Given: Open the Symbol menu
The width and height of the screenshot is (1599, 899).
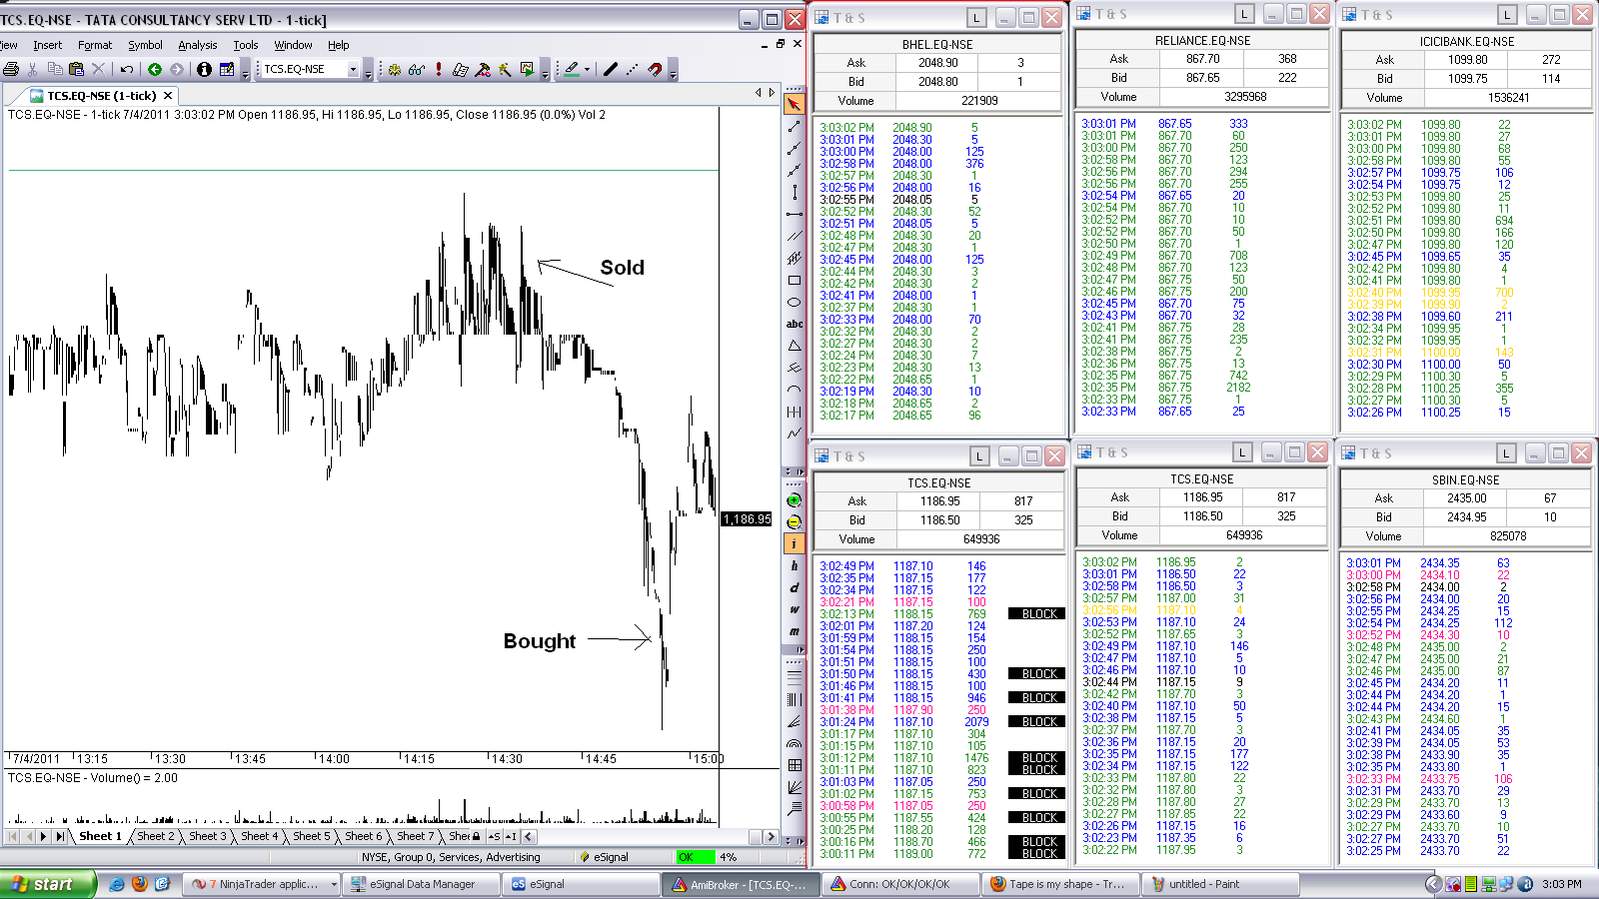Looking at the screenshot, I should tap(145, 45).
